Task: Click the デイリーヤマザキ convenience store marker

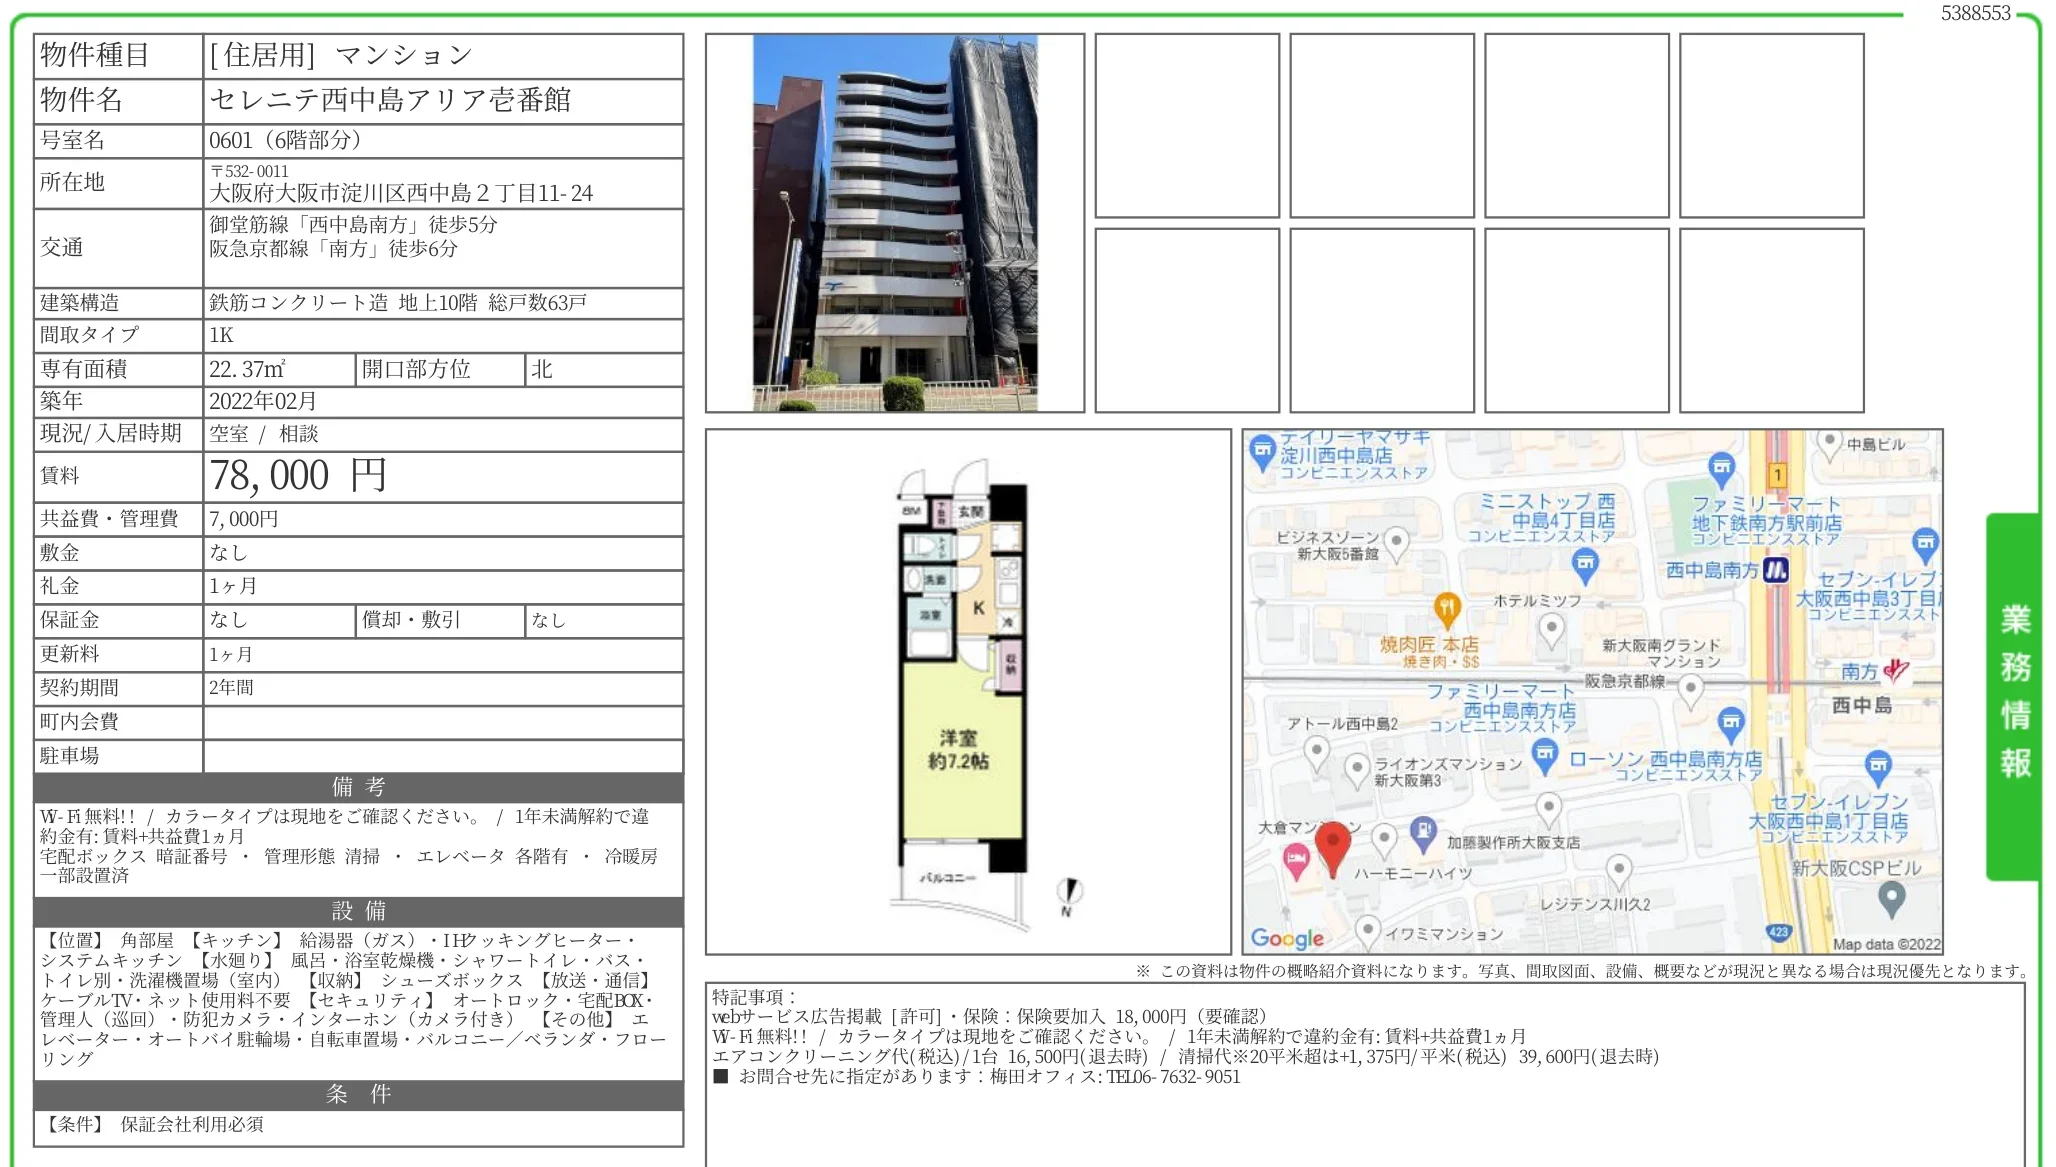Action: pos(1263,451)
